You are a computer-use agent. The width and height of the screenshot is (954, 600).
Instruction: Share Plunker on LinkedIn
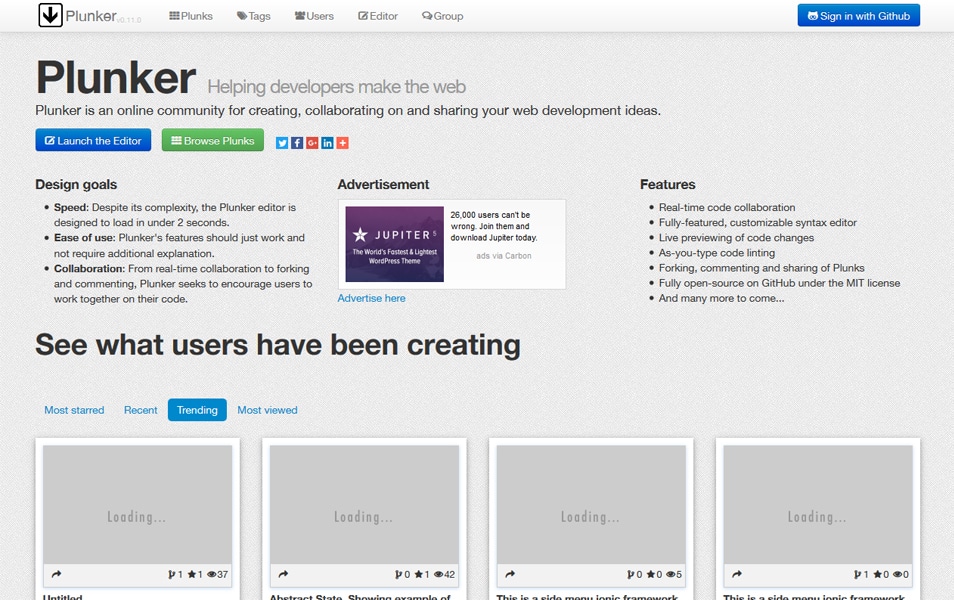[327, 143]
